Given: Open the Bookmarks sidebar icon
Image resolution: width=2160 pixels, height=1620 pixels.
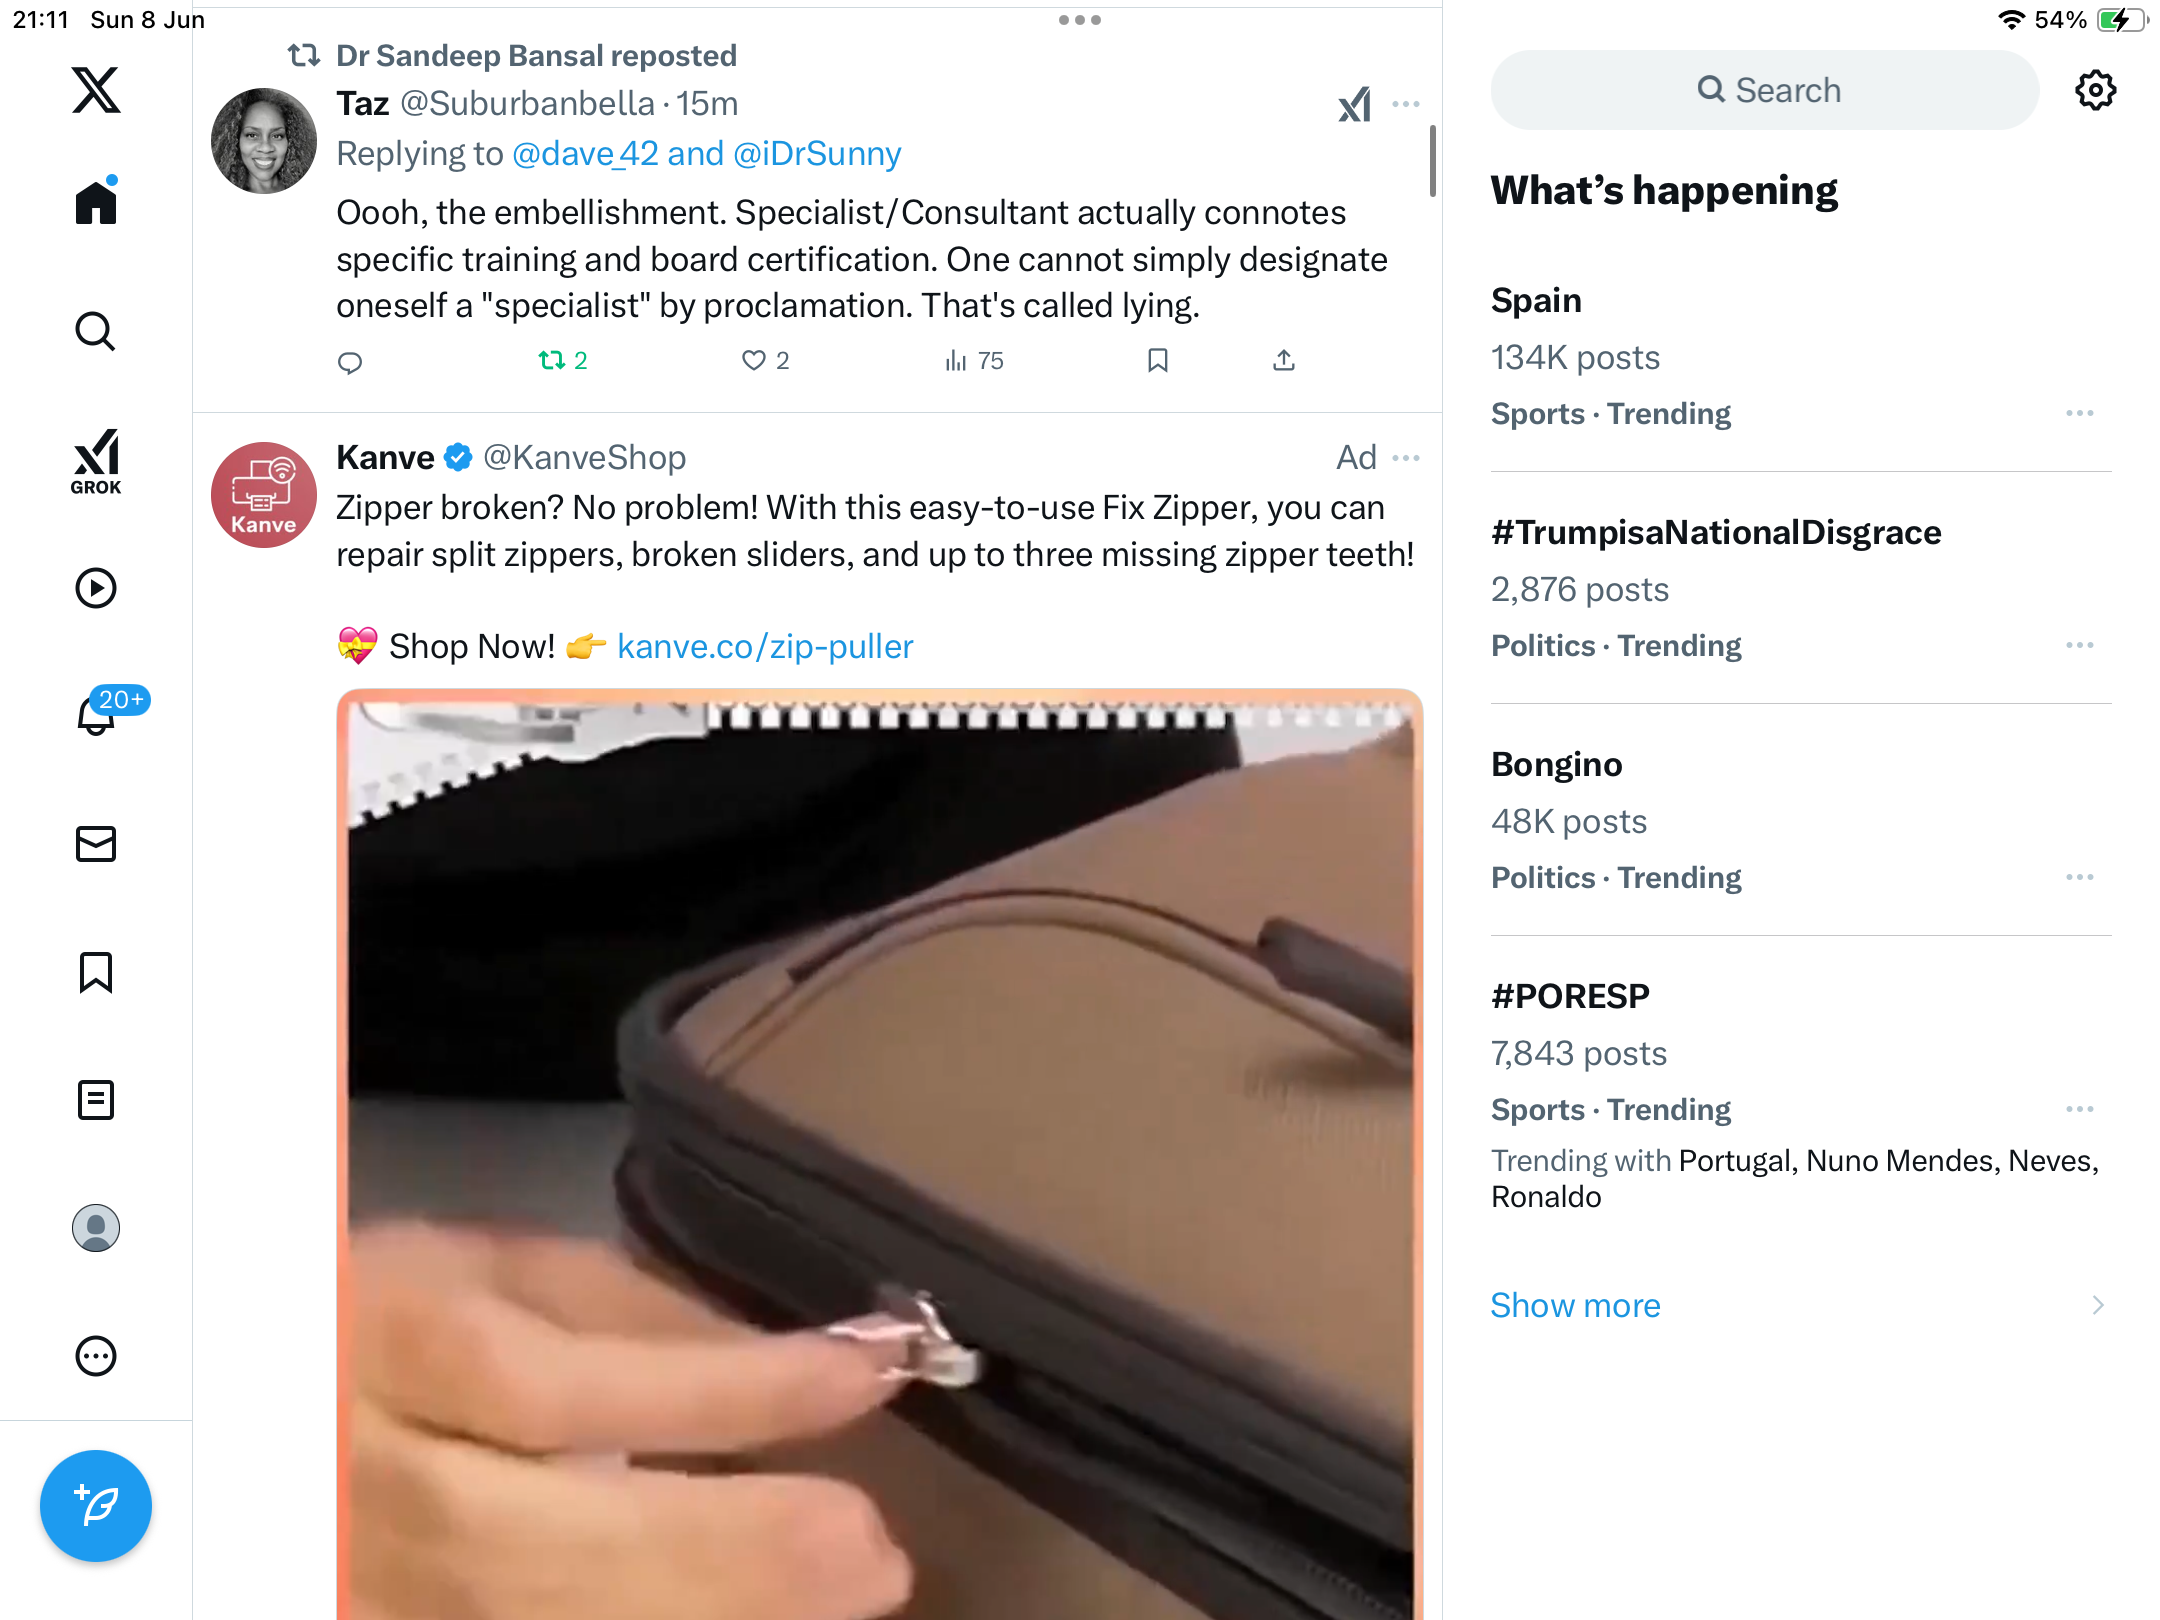Looking at the screenshot, I should pos(96,972).
